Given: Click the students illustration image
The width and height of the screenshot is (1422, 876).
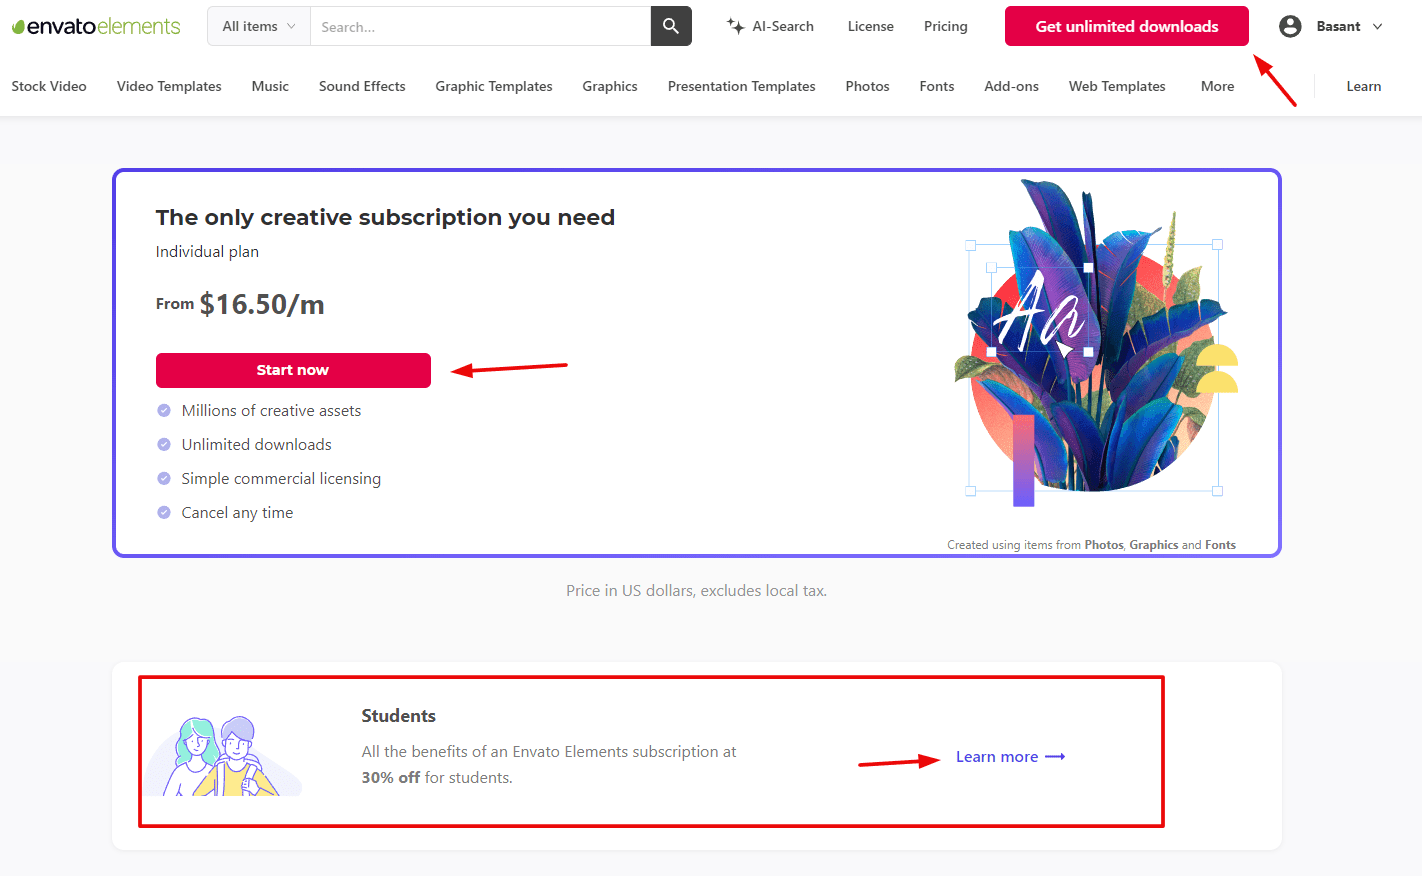Looking at the screenshot, I should (222, 756).
